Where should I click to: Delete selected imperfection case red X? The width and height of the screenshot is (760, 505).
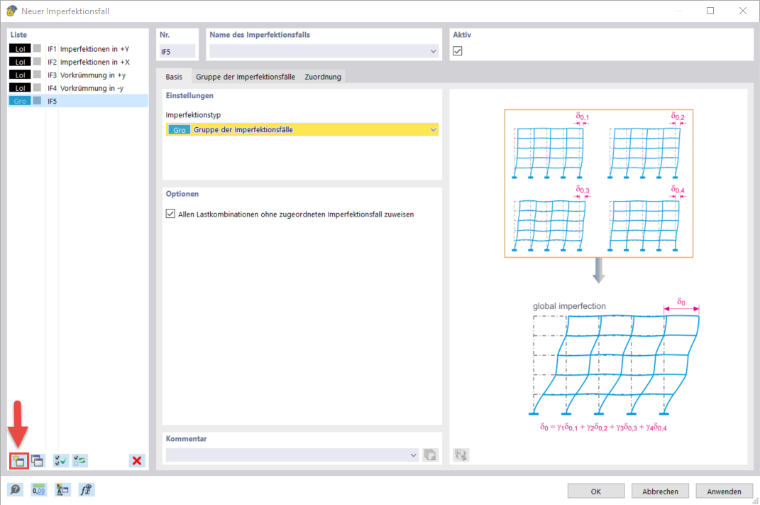tap(137, 460)
